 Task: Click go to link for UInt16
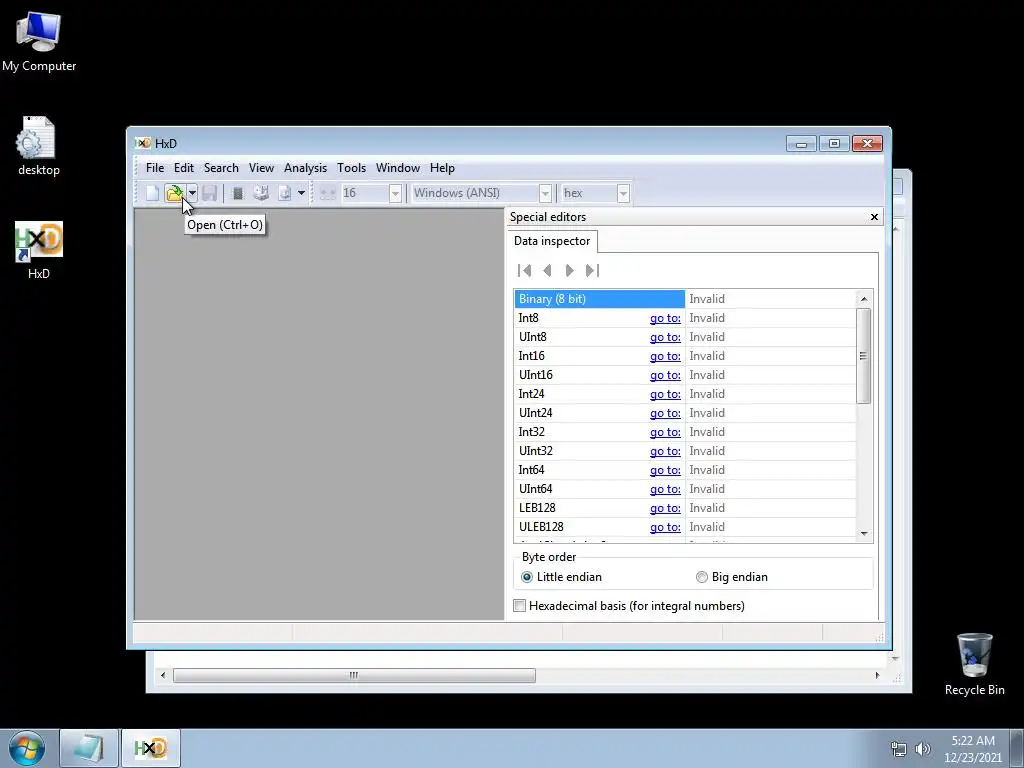[x=665, y=375]
